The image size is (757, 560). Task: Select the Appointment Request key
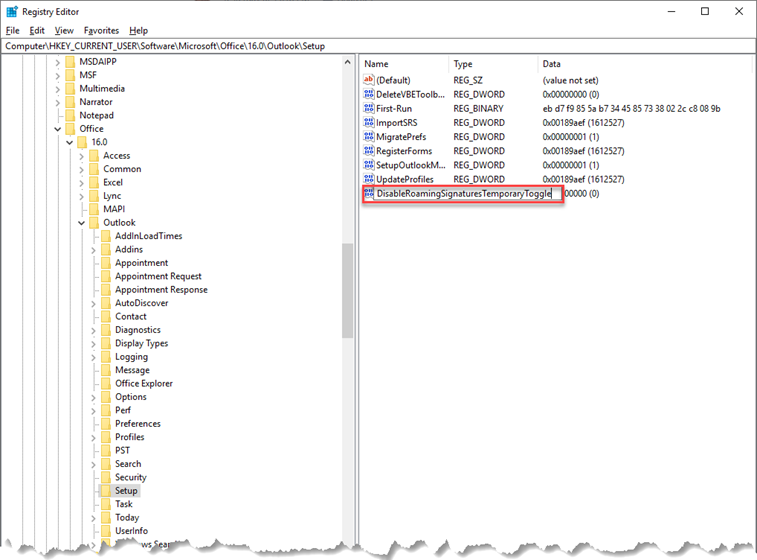(x=158, y=276)
